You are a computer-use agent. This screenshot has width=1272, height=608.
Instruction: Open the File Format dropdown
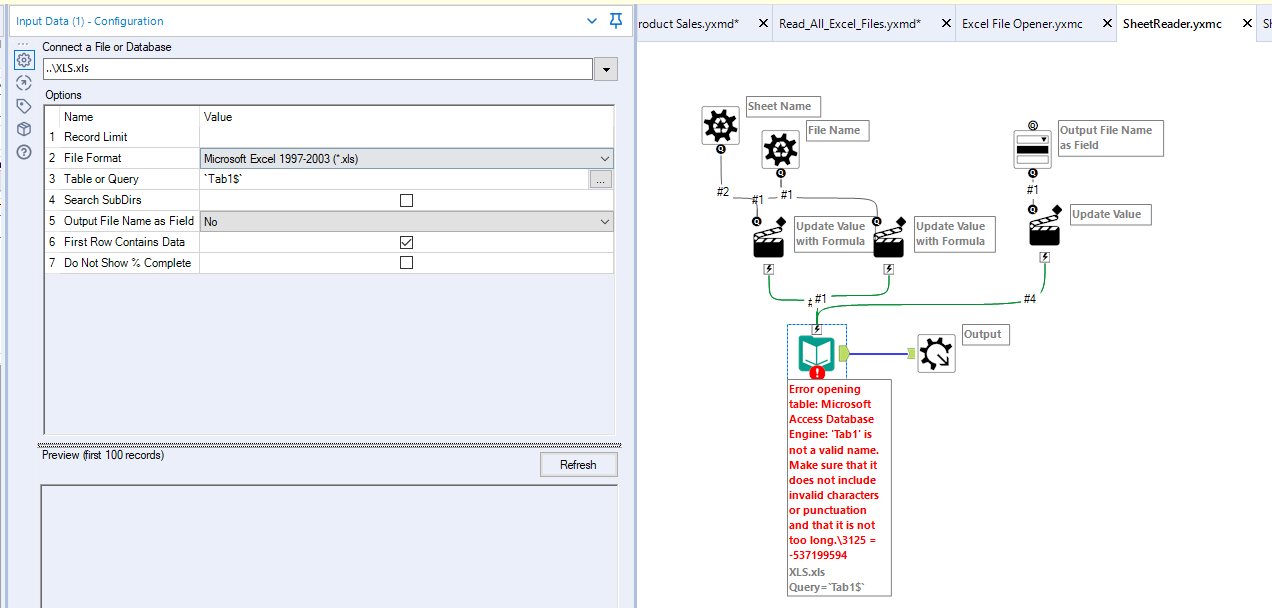tap(603, 157)
